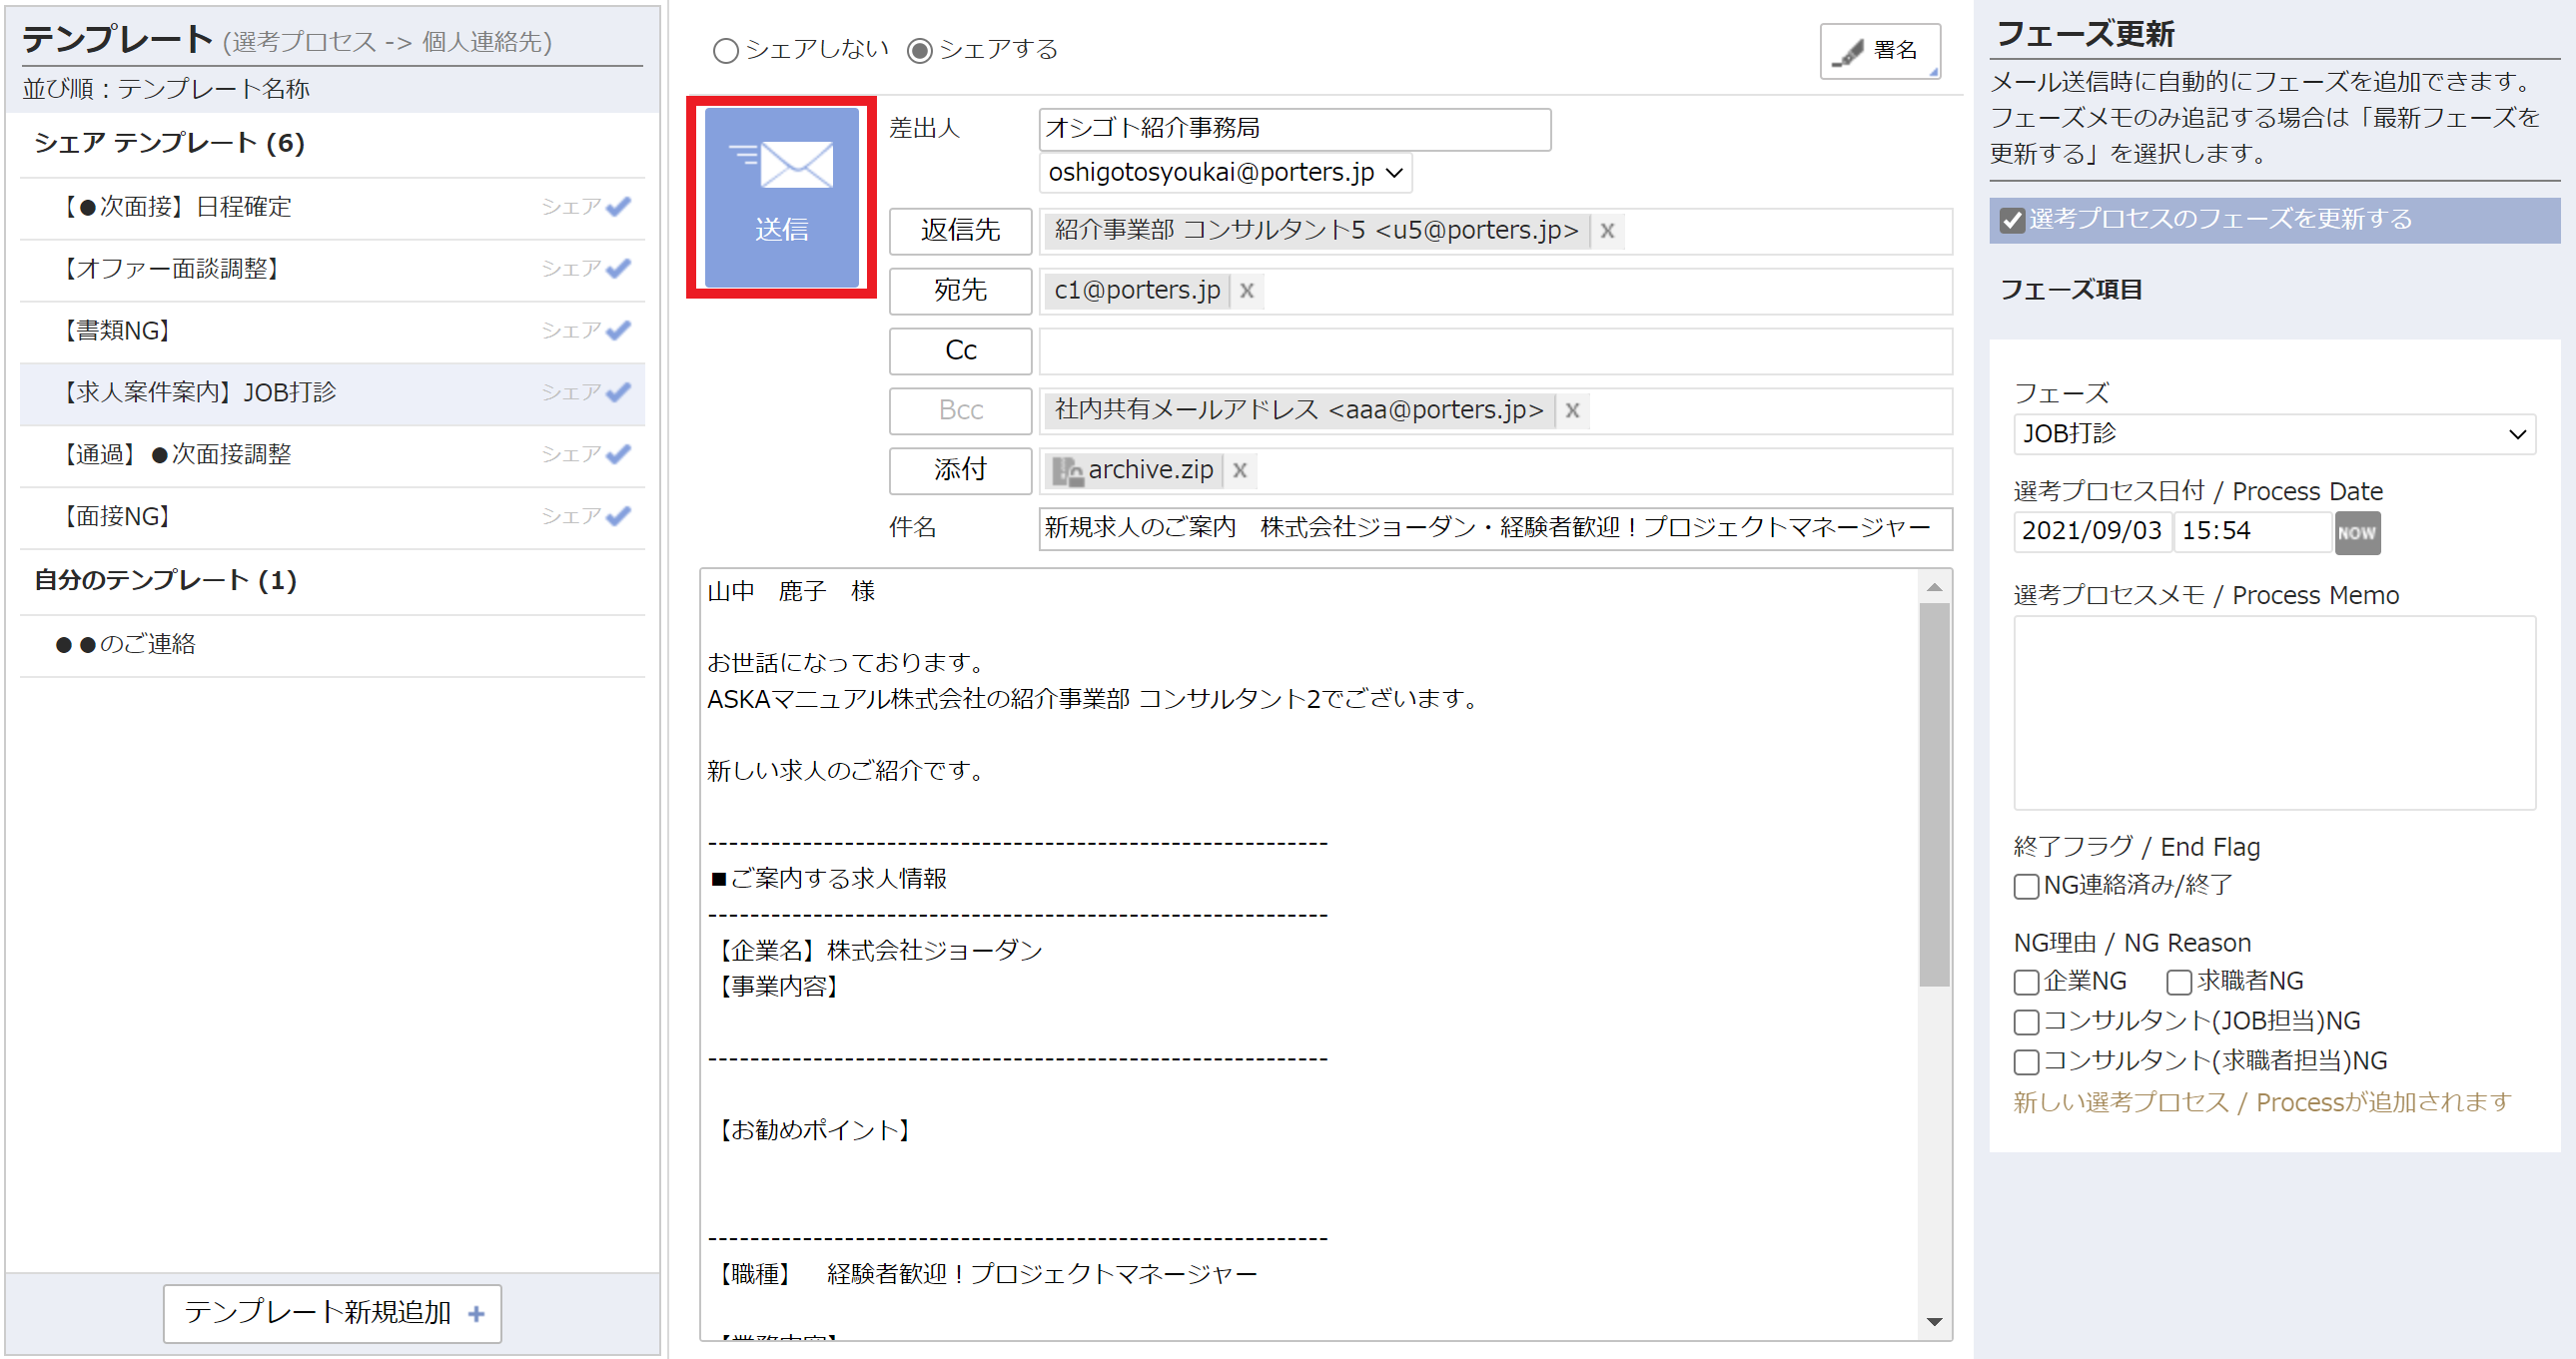Click share checkmark beside 【オファー面談調整】 template
The image size is (2576, 1359).
point(617,268)
